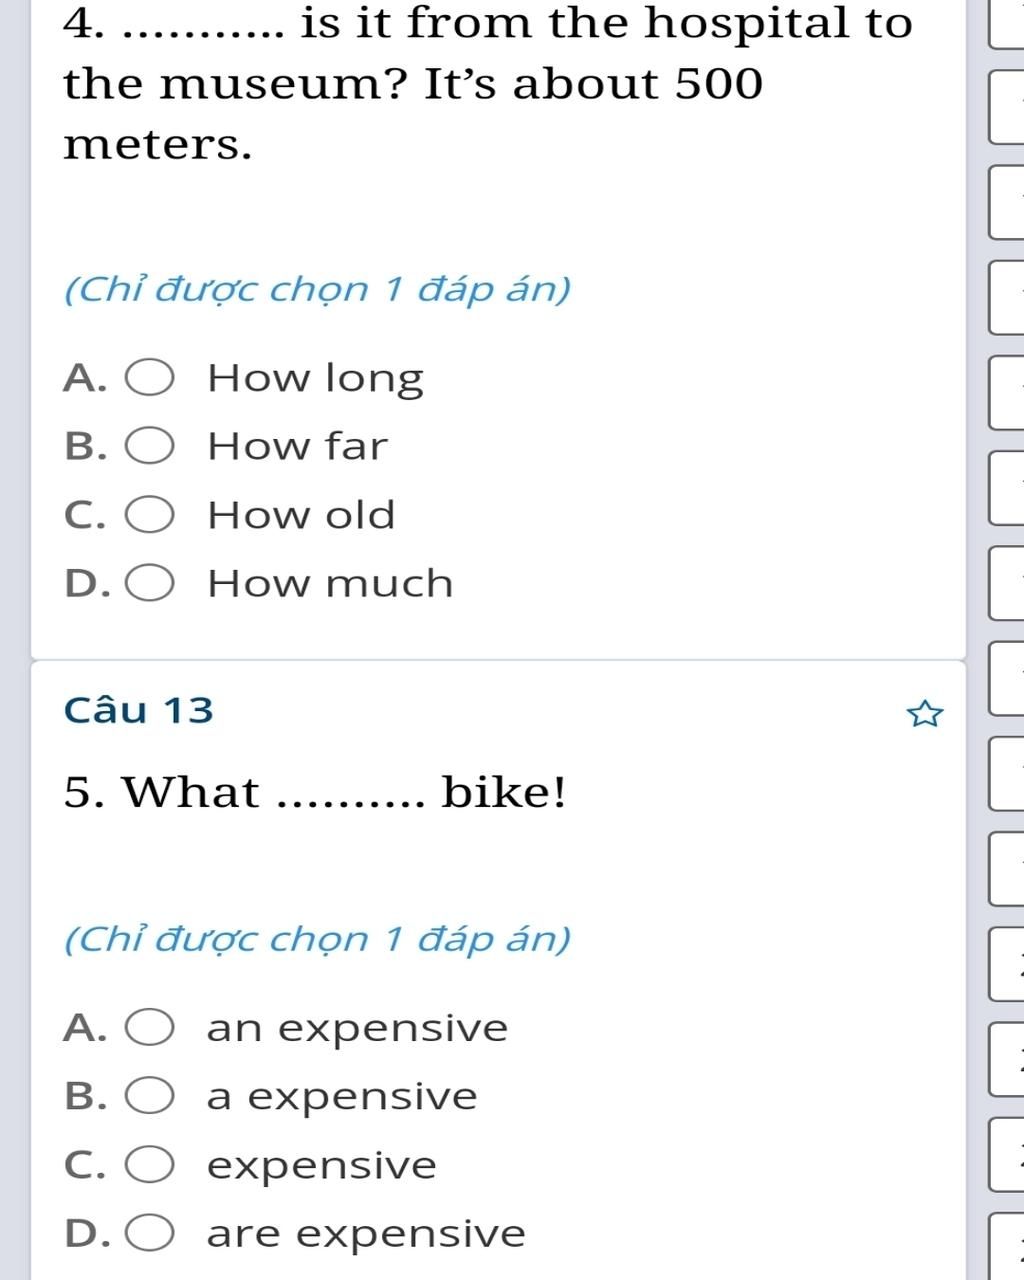1024x1280 pixels.
Task: Click the answer text 'How much'
Action: 330,583
